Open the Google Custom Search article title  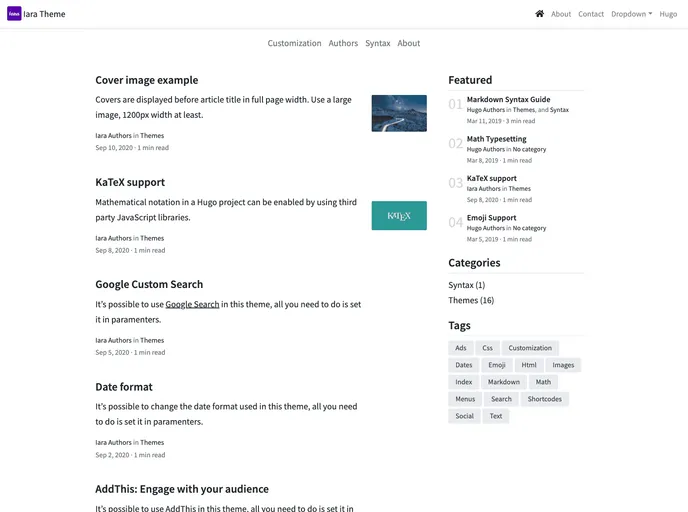point(149,284)
